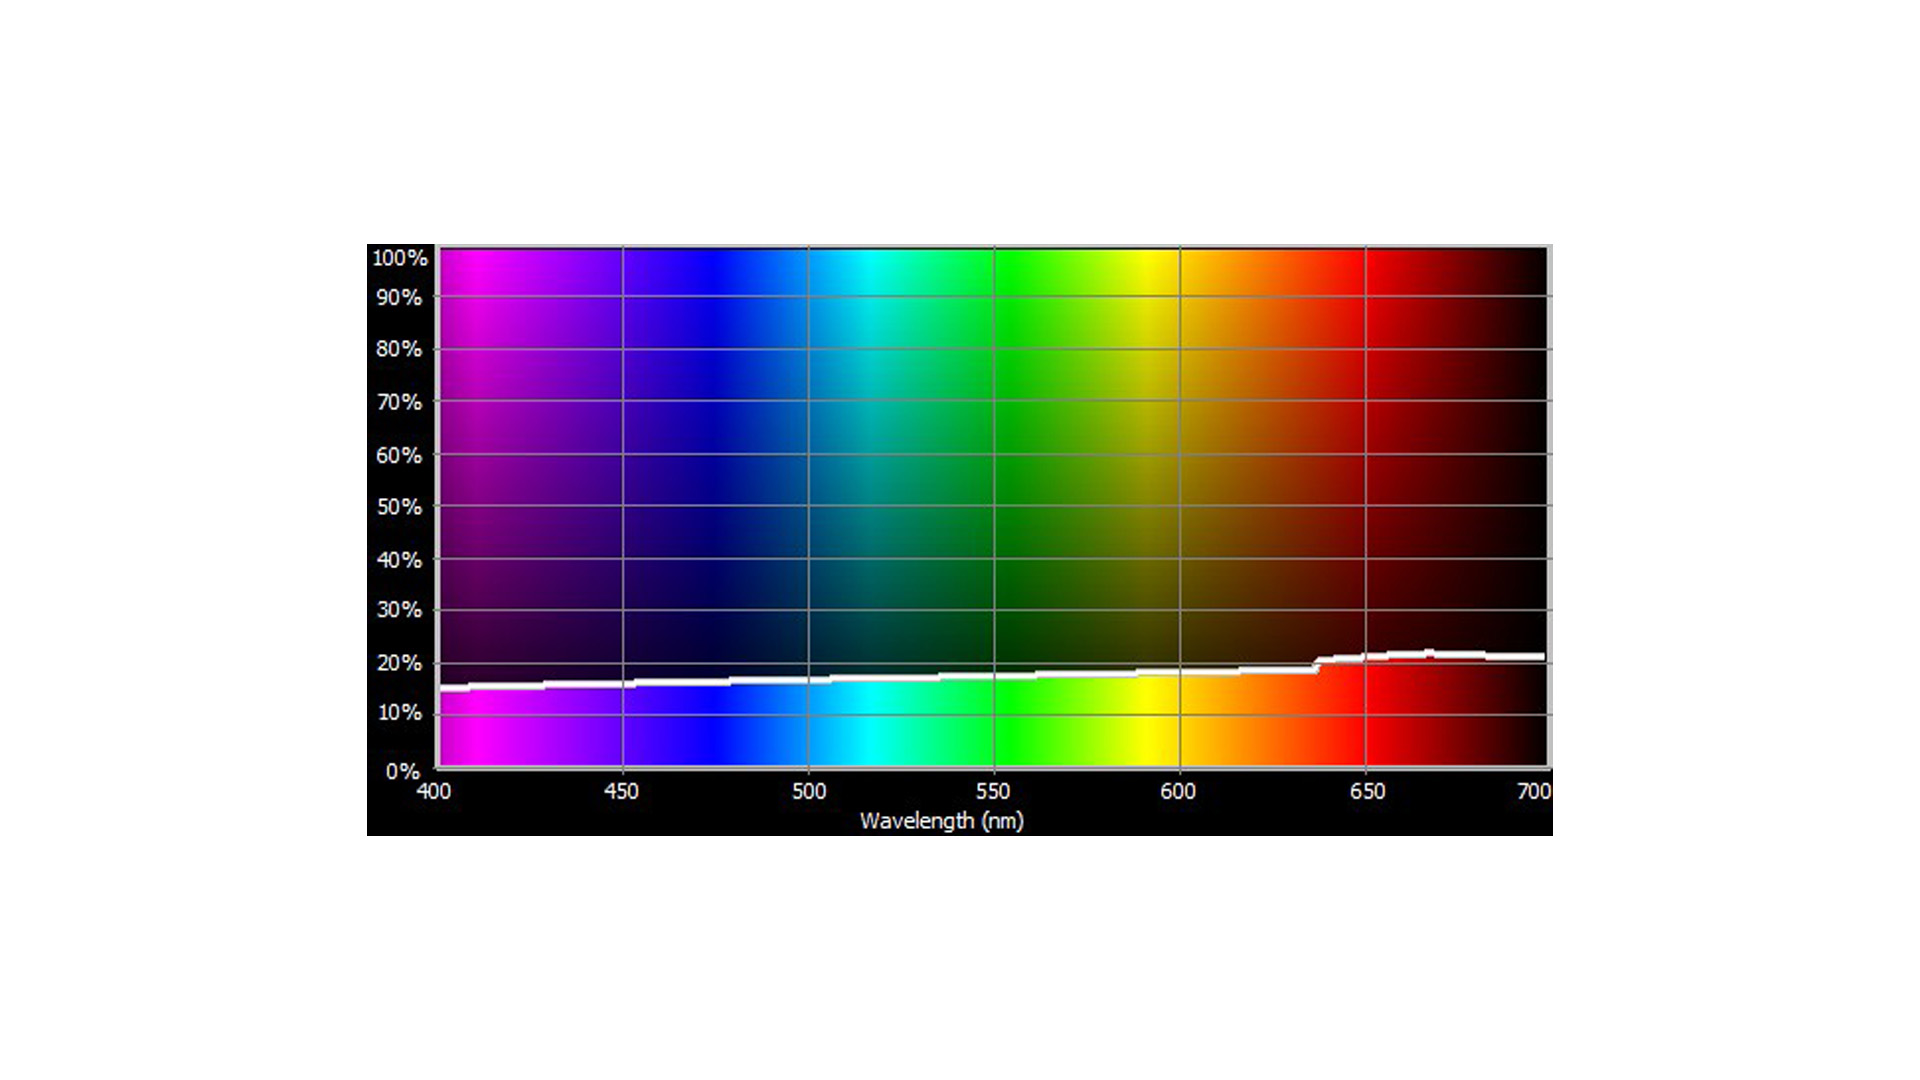Click the 650 wavelength tick label

pos(1367,791)
